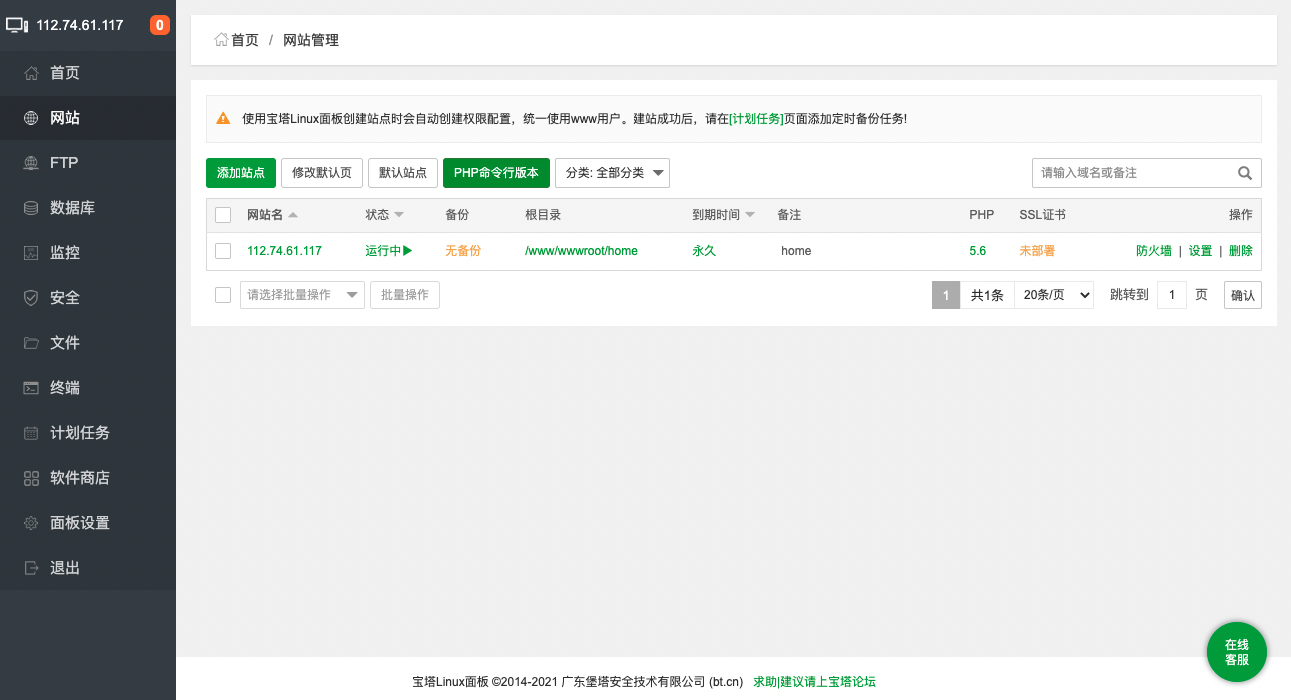Viewport: 1291px width, 700px height.
Task: Click the 网站管理 breadcrumb text
Action: (311, 40)
